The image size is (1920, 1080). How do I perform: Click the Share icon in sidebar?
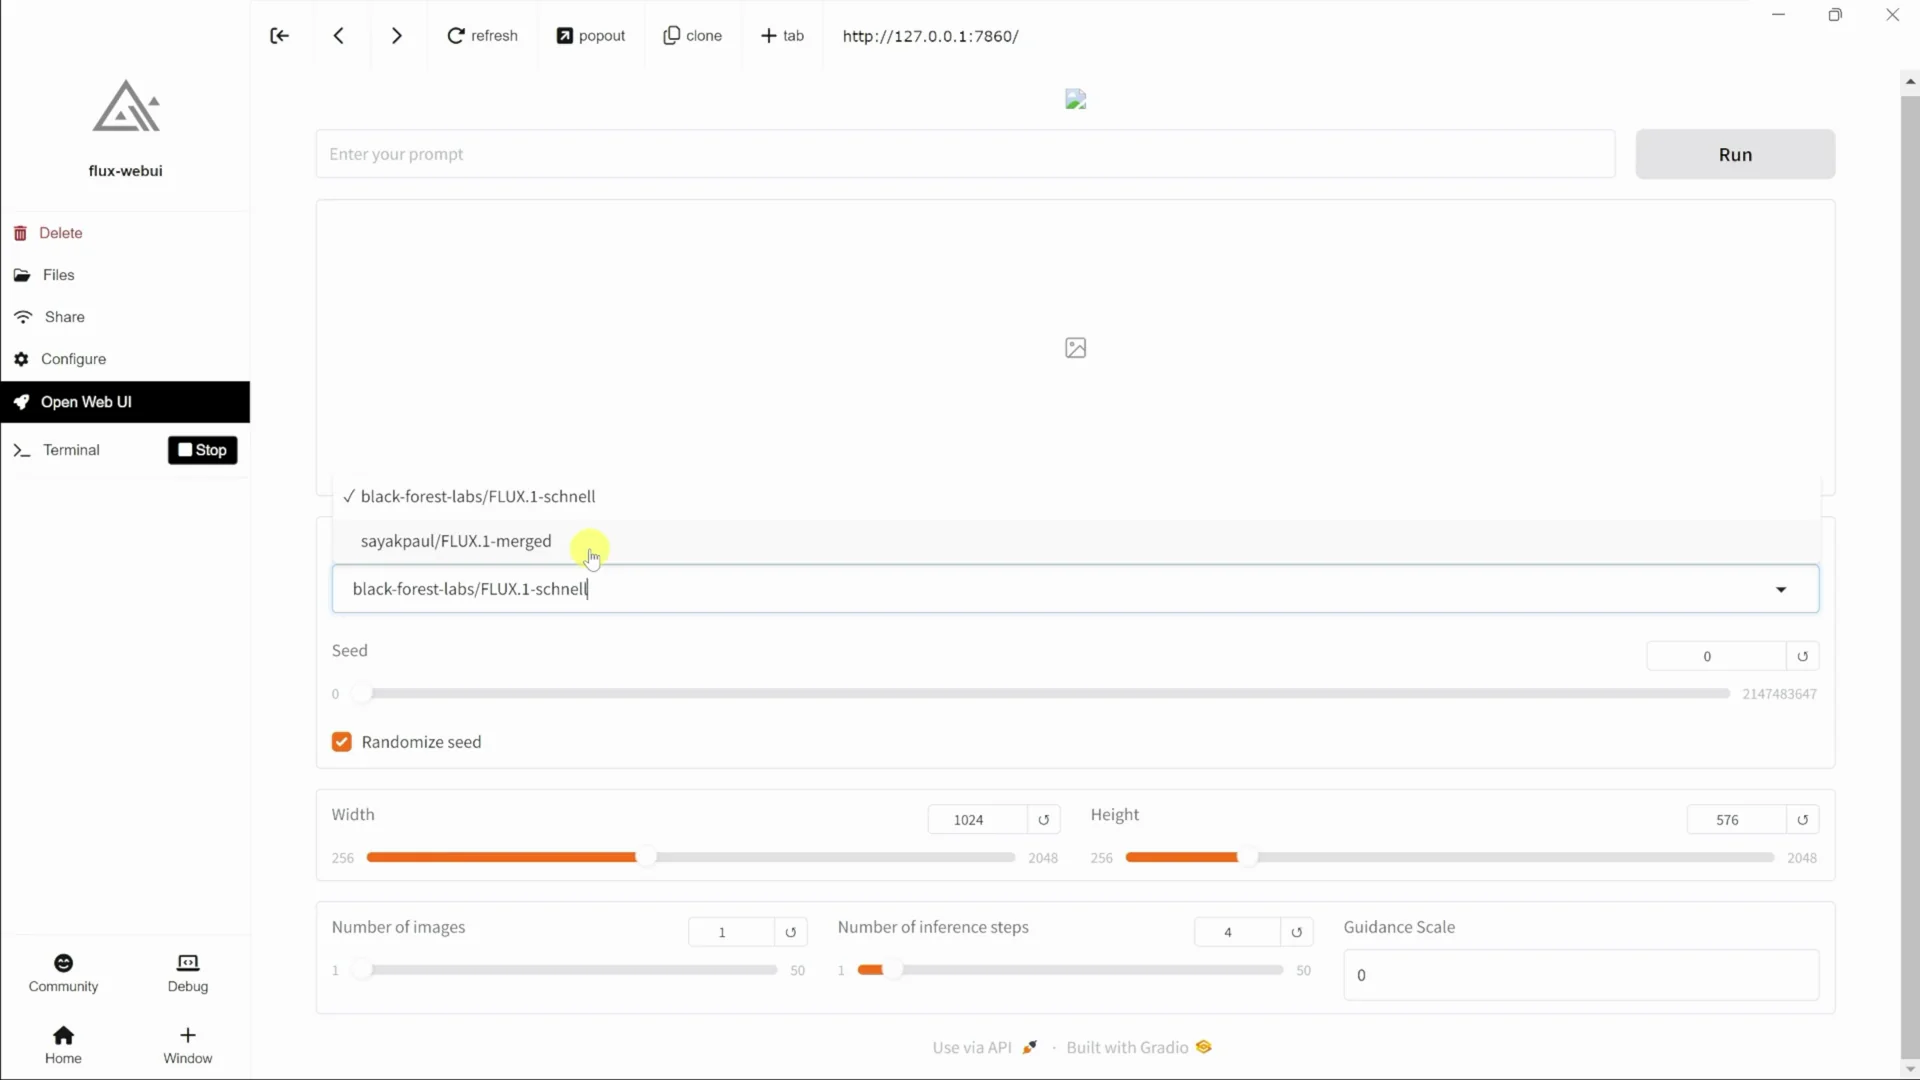coord(23,316)
